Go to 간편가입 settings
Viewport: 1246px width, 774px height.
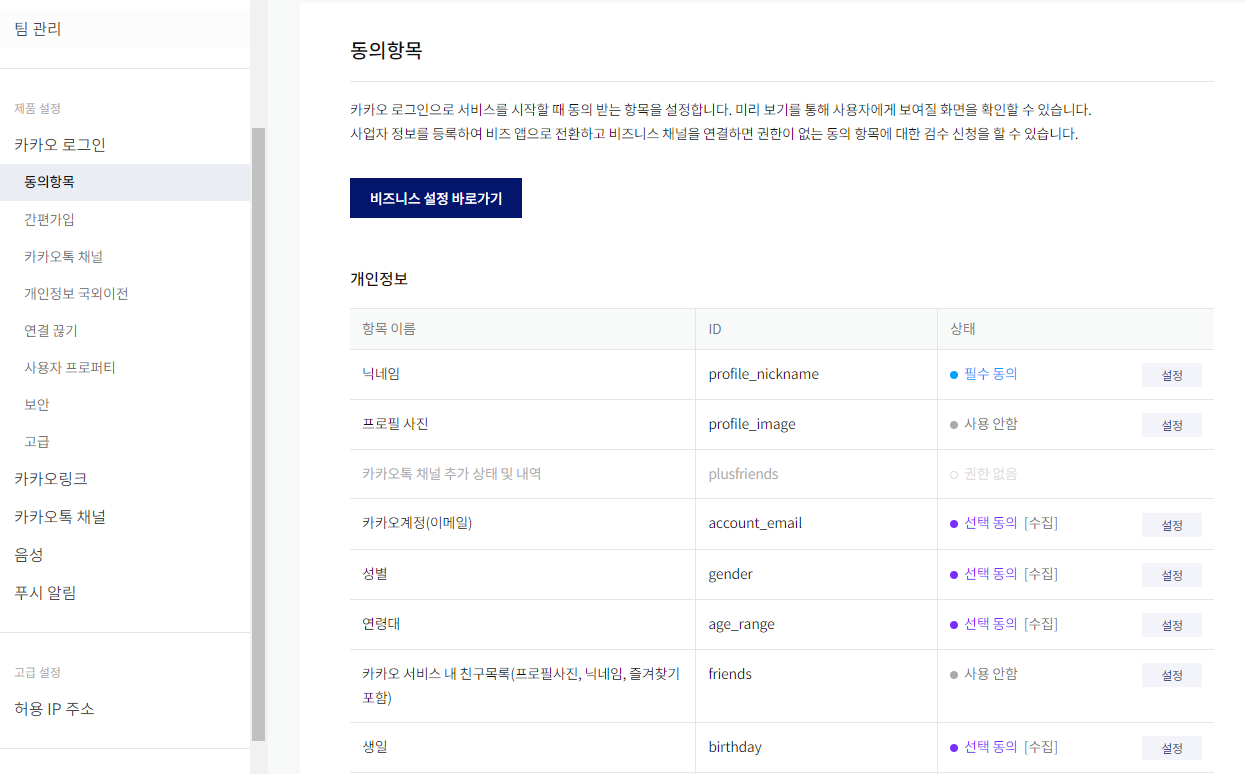pyautogui.click(x=49, y=219)
